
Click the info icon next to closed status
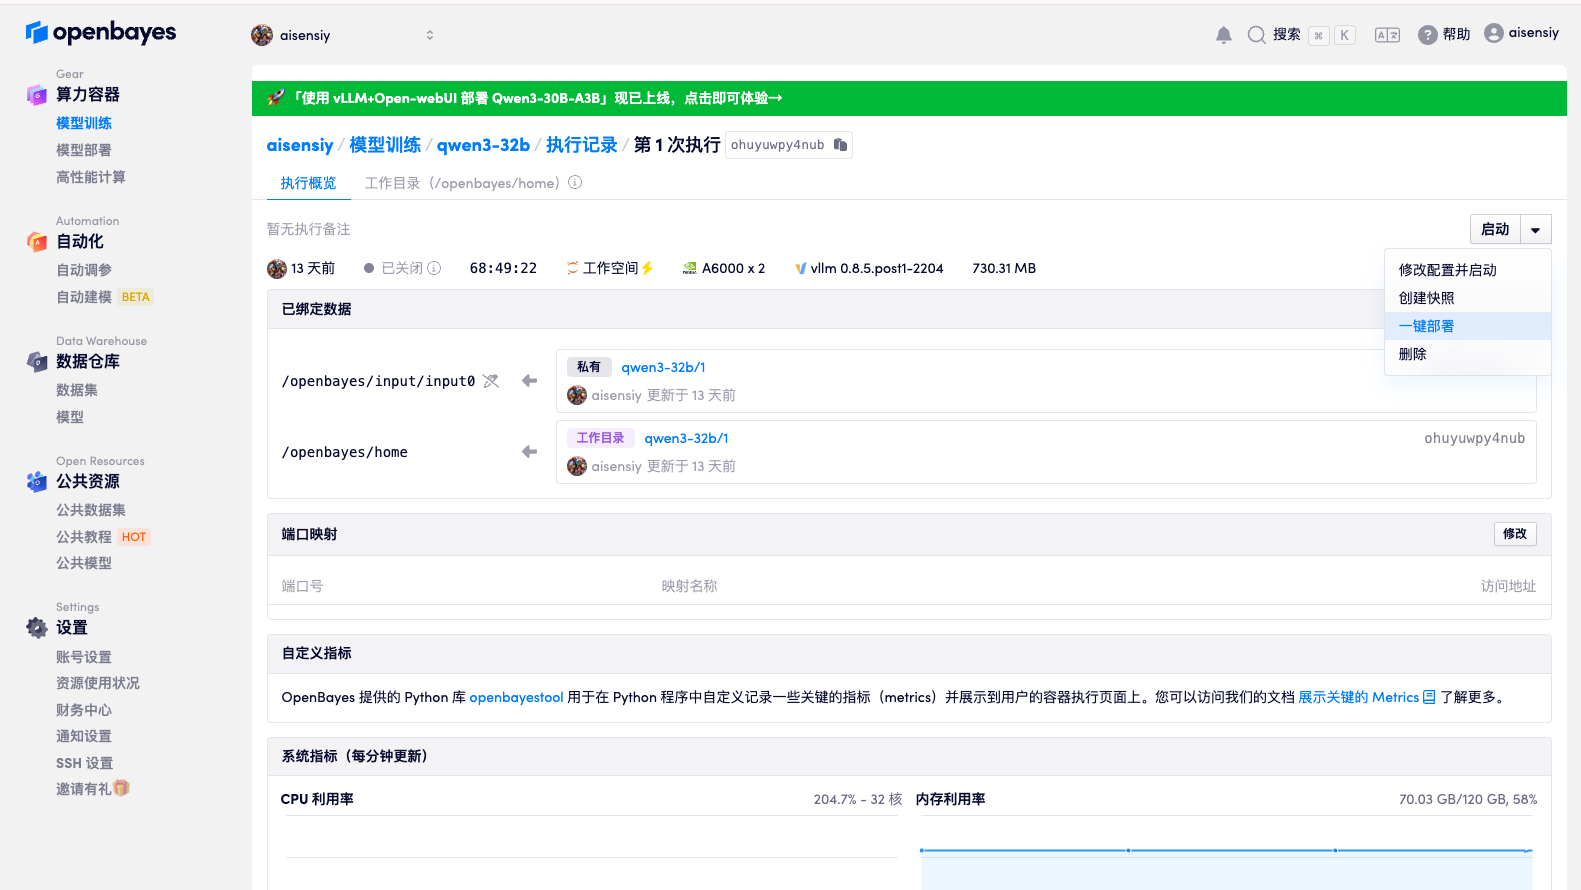(x=434, y=268)
